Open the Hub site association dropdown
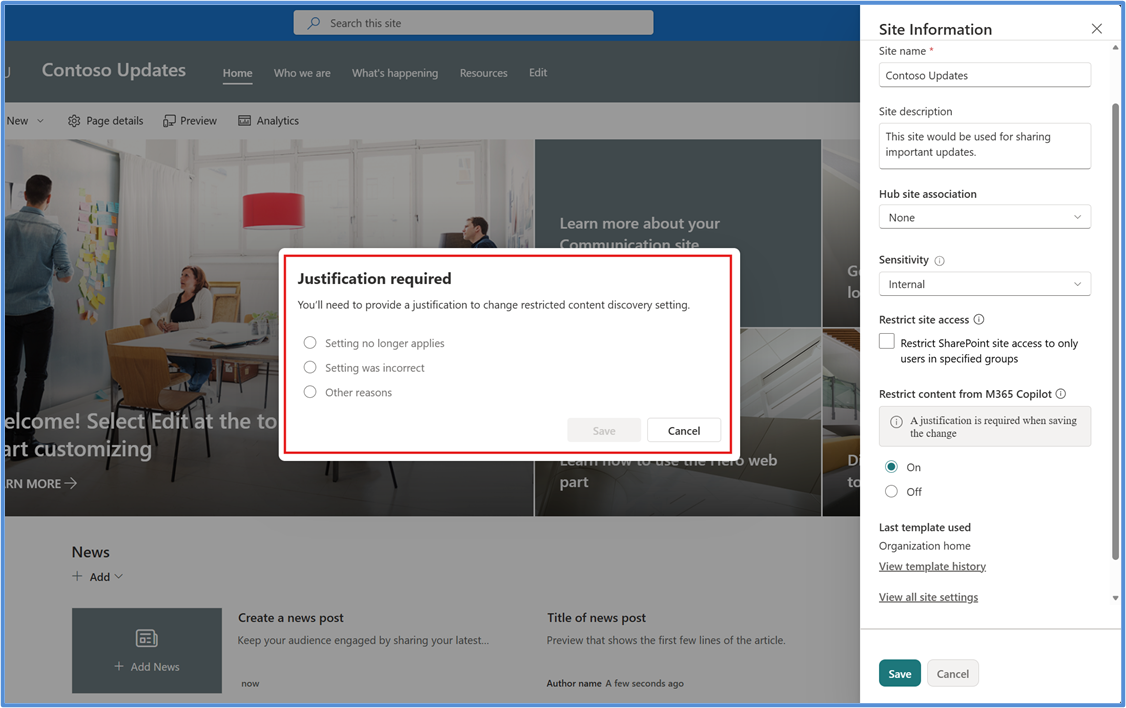 point(984,216)
